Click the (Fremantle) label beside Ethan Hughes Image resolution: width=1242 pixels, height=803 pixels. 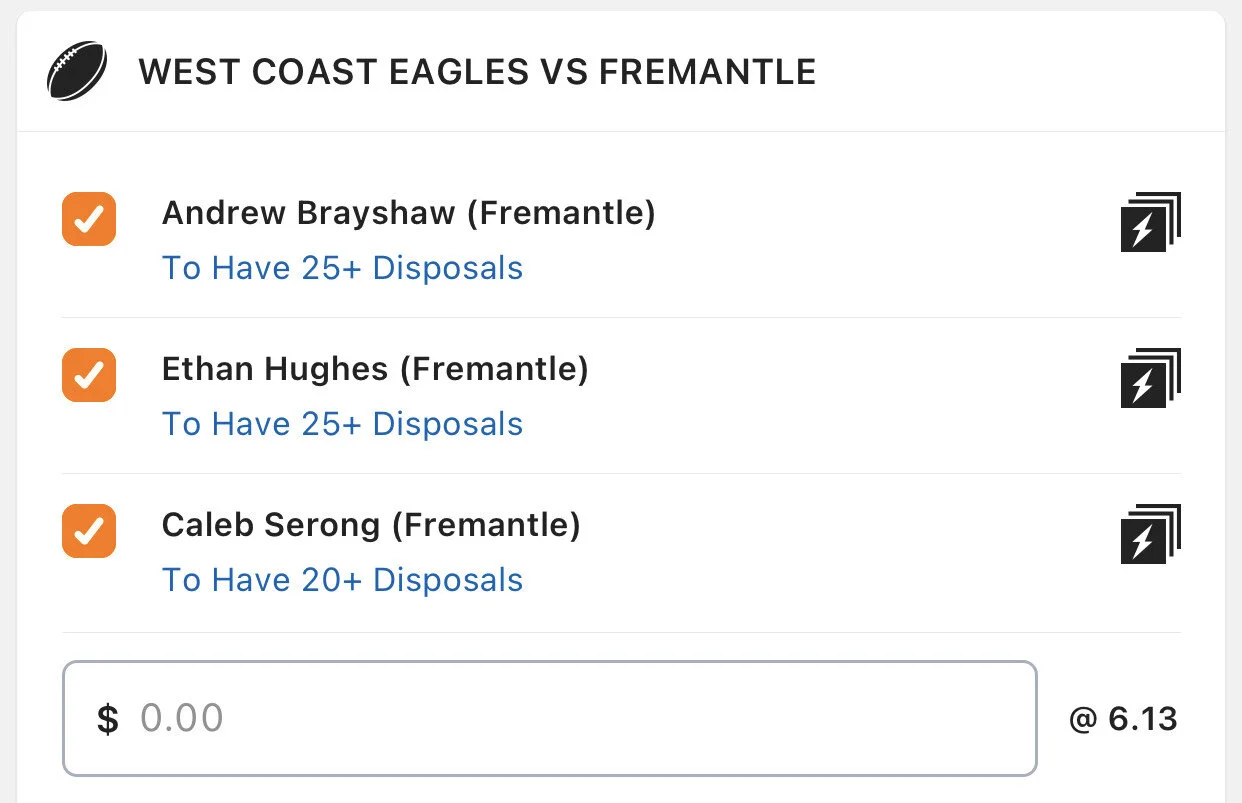(x=494, y=369)
